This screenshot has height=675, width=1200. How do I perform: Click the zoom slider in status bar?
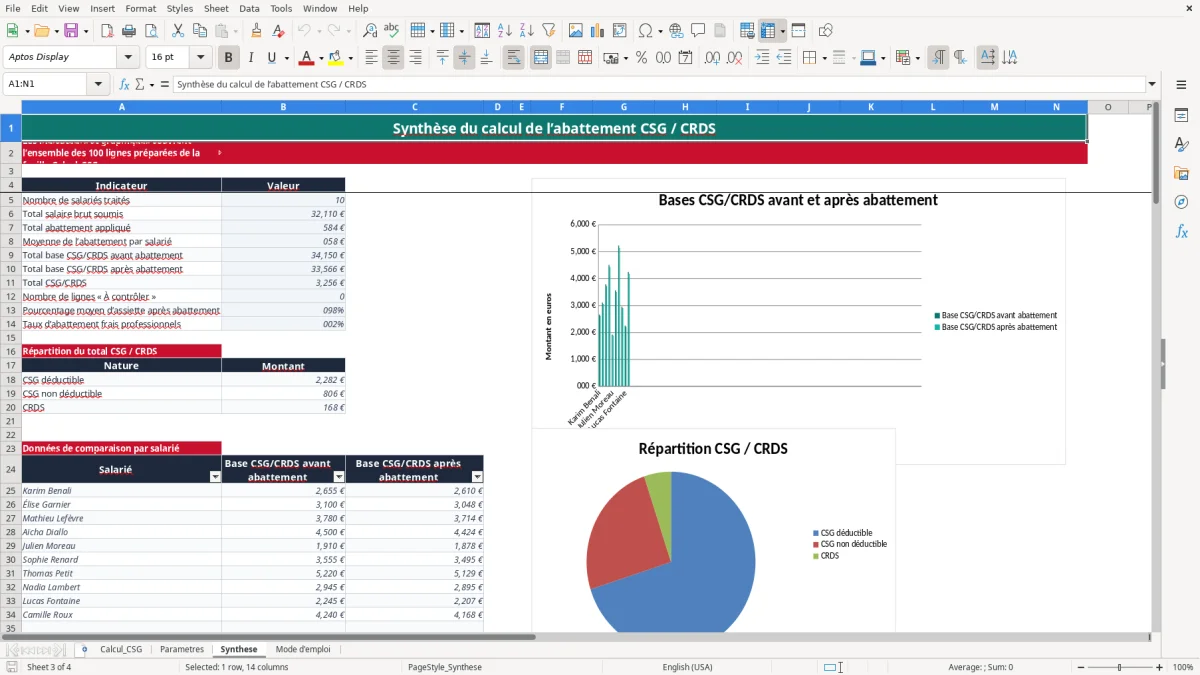tap(1119, 667)
